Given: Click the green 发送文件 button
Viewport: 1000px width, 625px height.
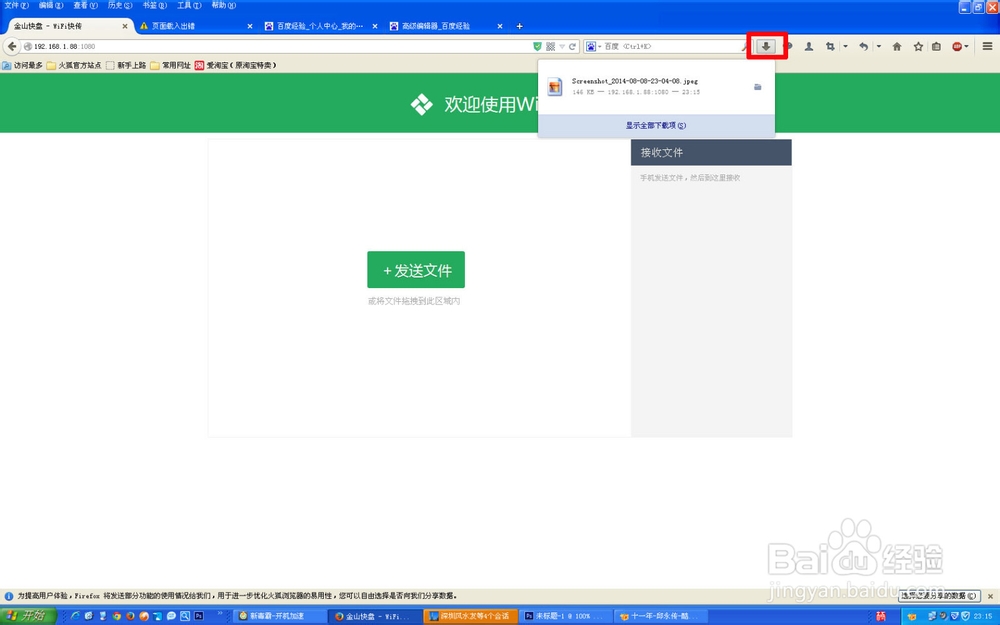Looking at the screenshot, I should (416, 270).
